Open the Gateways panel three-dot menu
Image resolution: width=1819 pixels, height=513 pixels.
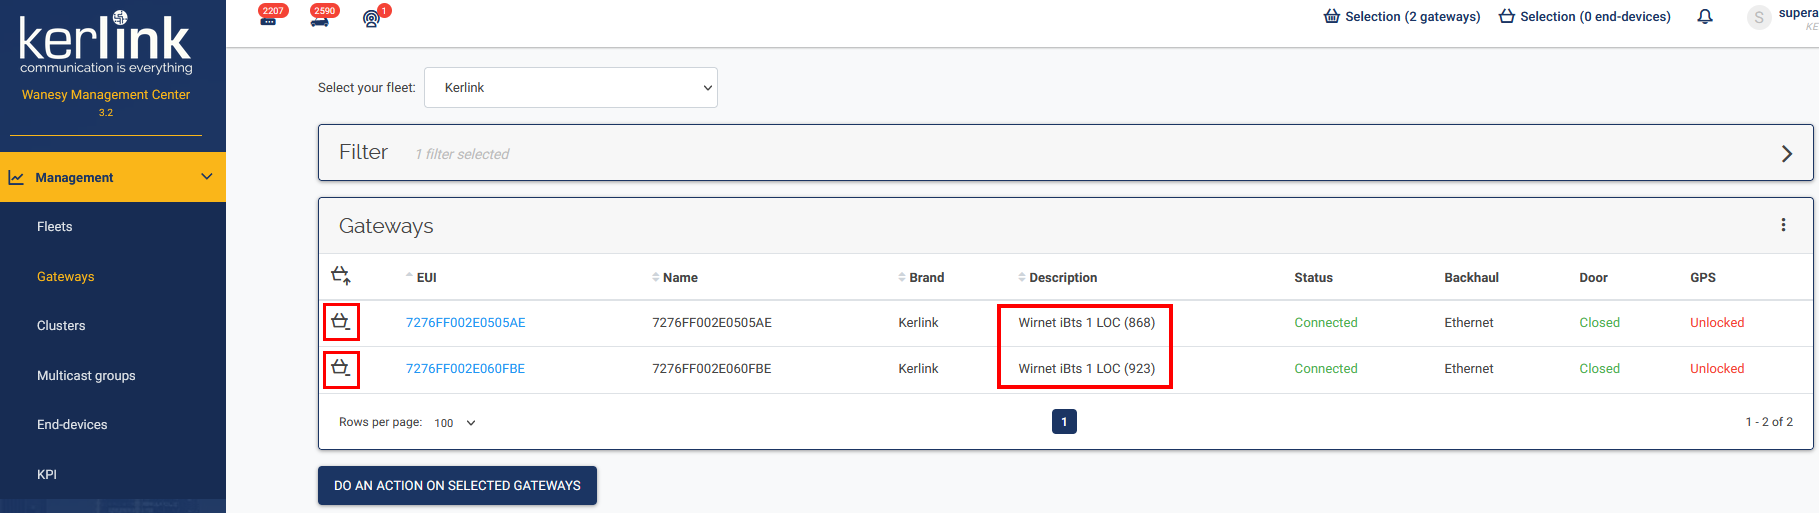pos(1783,225)
